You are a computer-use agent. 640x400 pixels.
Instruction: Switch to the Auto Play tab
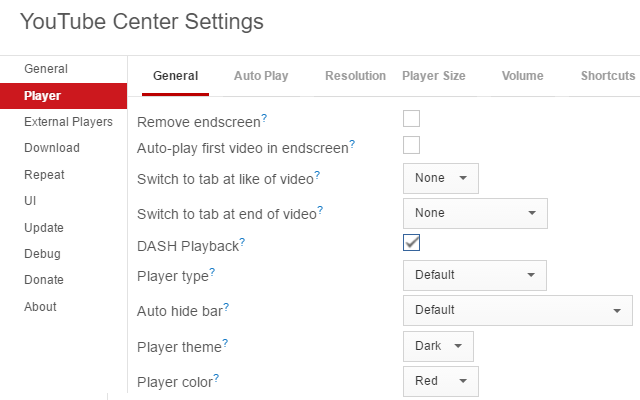(261, 76)
